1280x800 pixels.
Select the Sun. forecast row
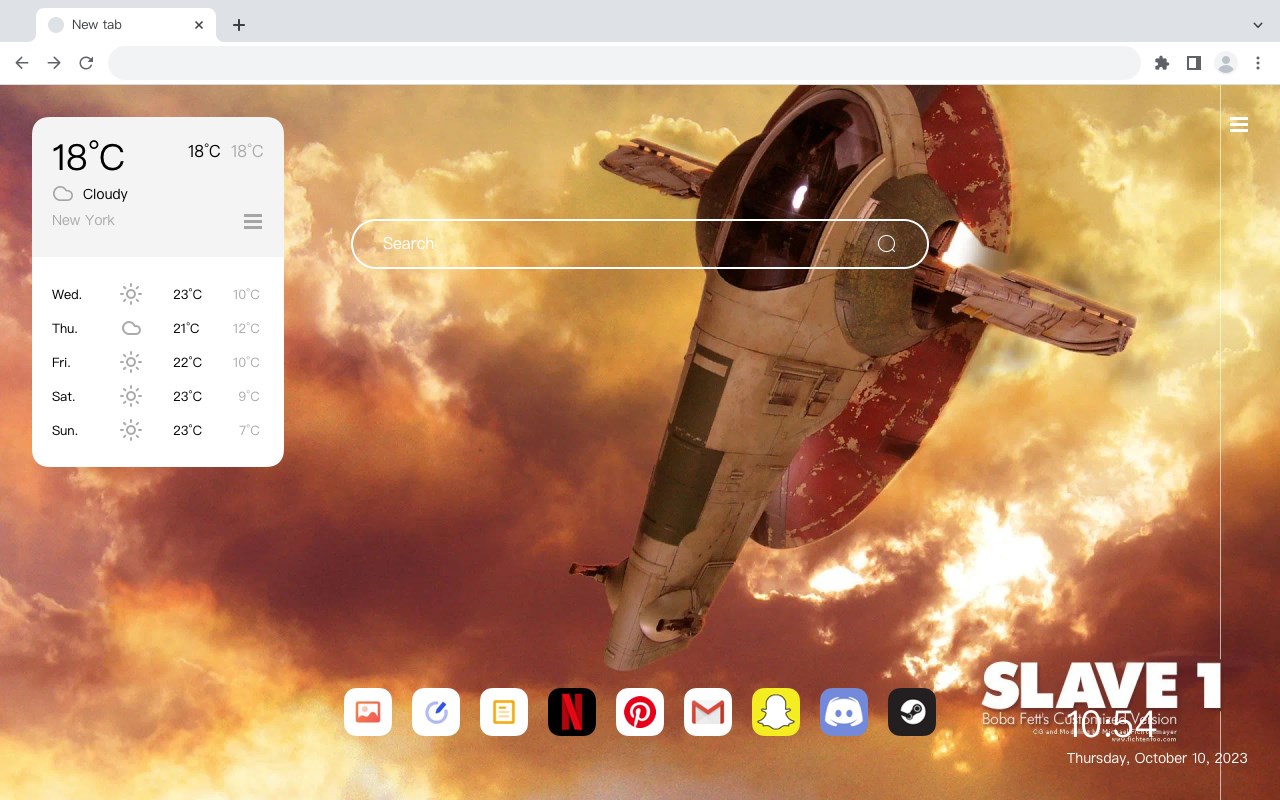click(158, 430)
